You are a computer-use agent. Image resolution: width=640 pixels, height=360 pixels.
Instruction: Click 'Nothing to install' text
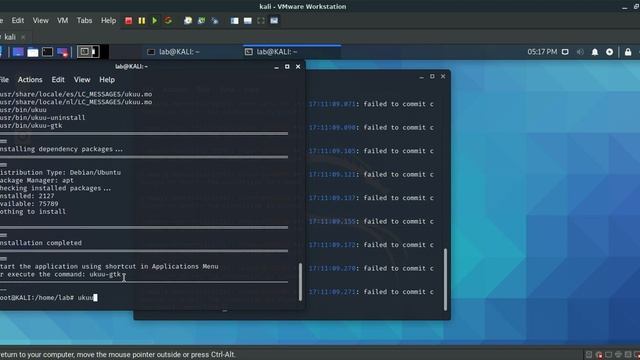[x=33, y=211]
